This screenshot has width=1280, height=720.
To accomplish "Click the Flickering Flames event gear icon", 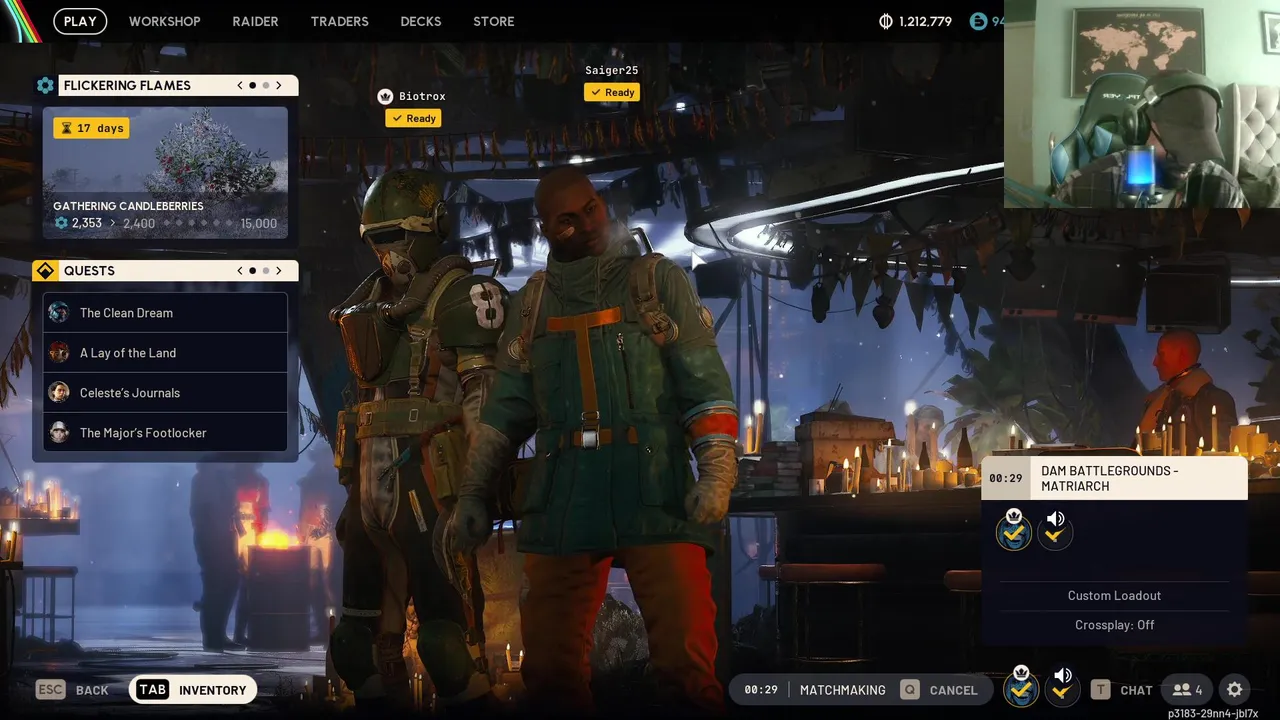I will click(45, 85).
